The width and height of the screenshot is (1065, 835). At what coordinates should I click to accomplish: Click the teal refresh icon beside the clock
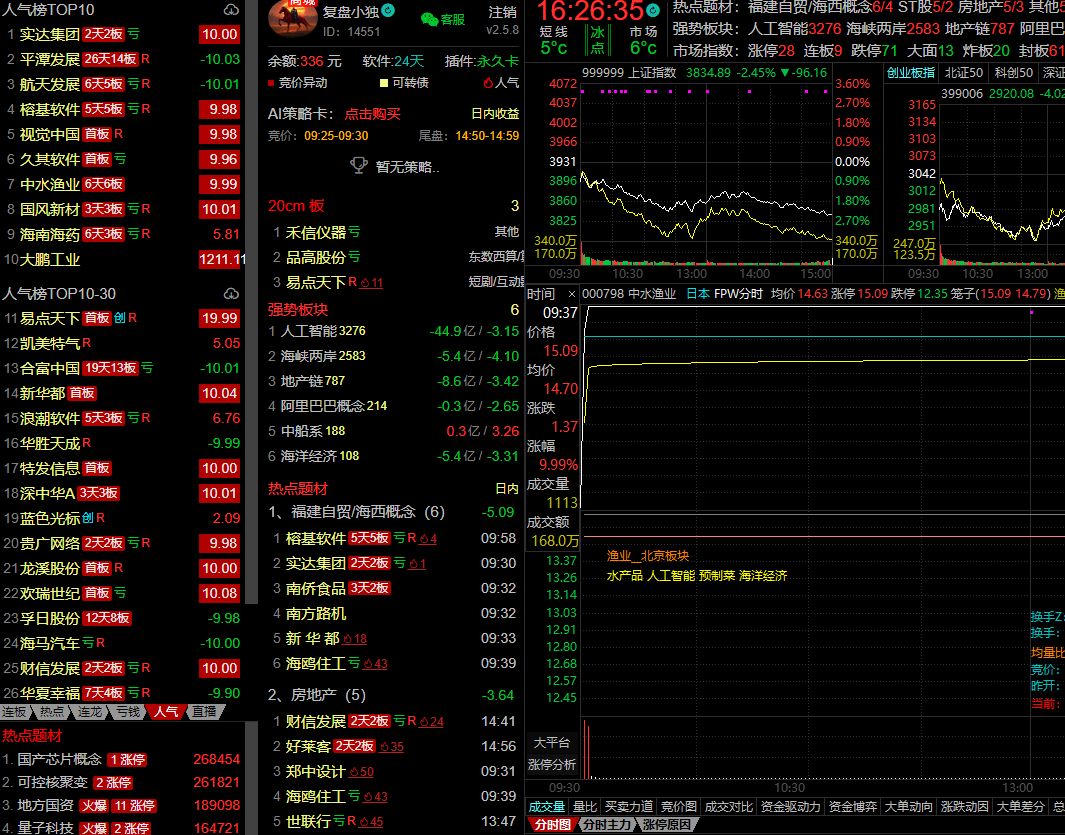click(x=653, y=10)
